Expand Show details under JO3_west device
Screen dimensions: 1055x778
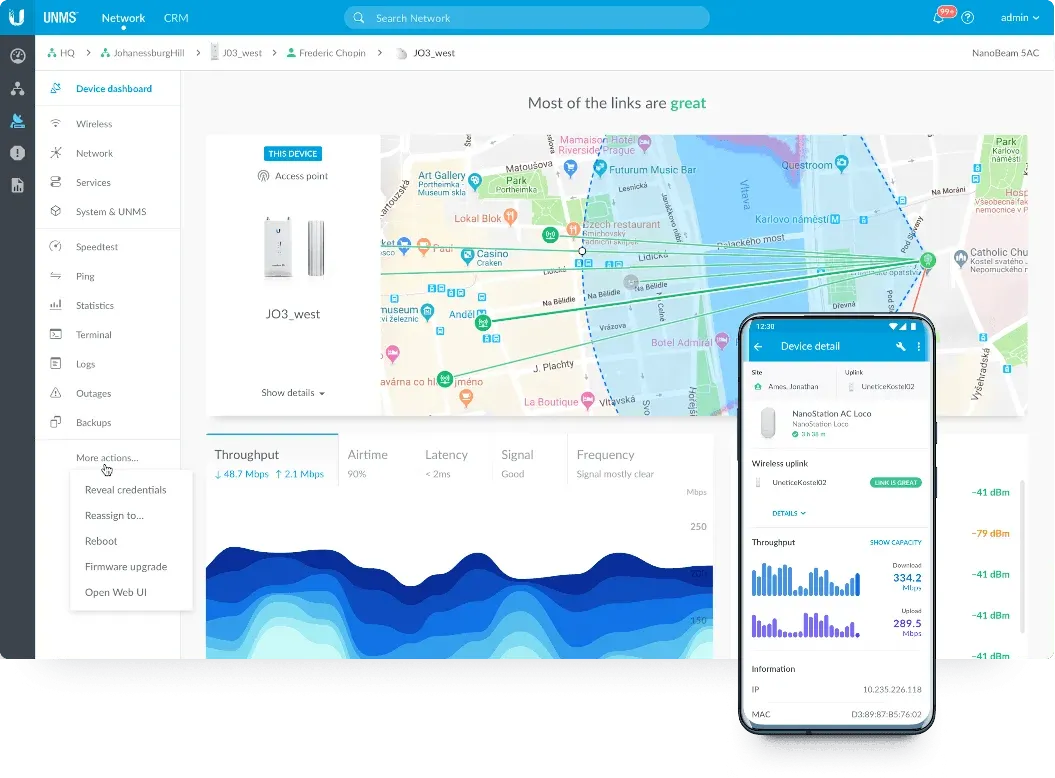292,393
